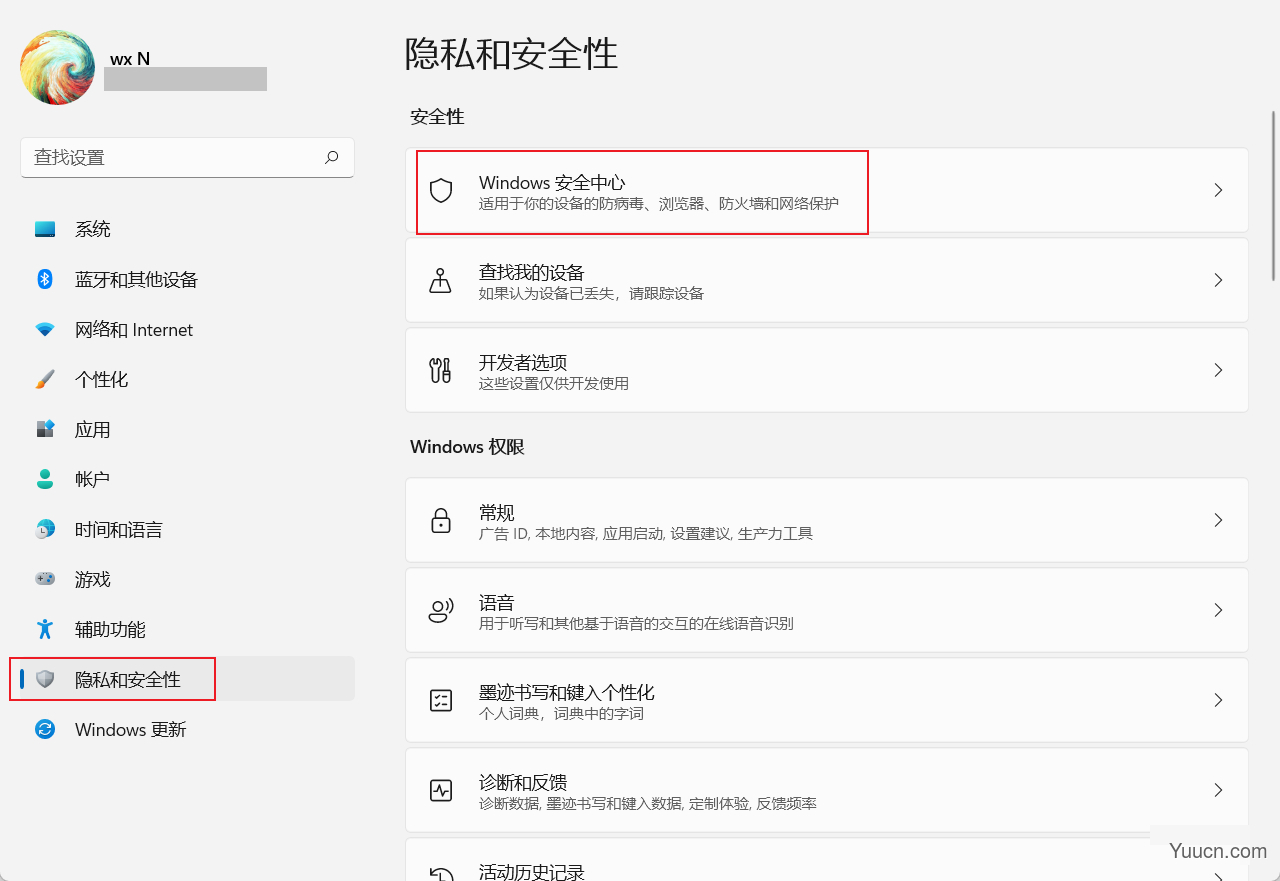Open 查找我的设备 title
The height and width of the screenshot is (881, 1280).
[532, 272]
